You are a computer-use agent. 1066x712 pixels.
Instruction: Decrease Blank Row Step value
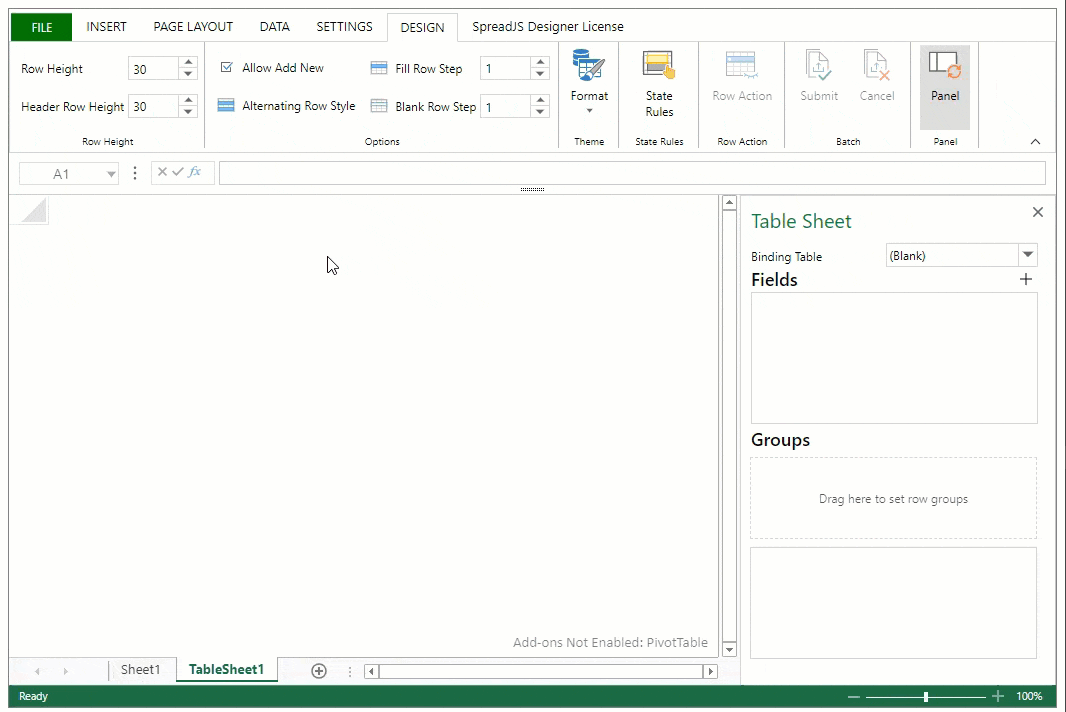coord(540,112)
